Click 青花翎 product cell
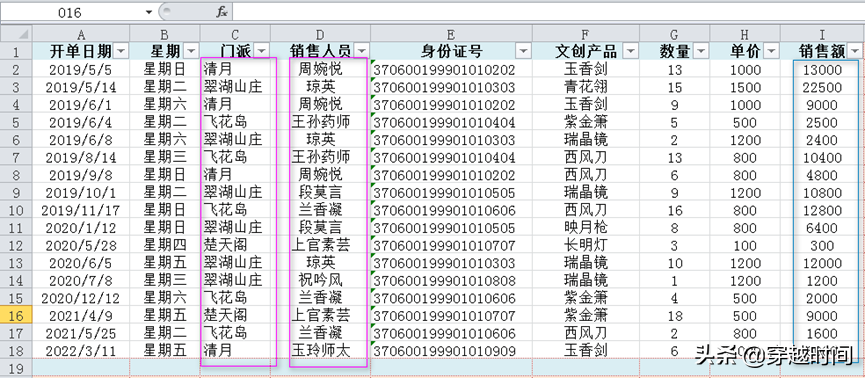The width and height of the screenshot is (865, 378). pyautogui.click(x=586, y=87)
